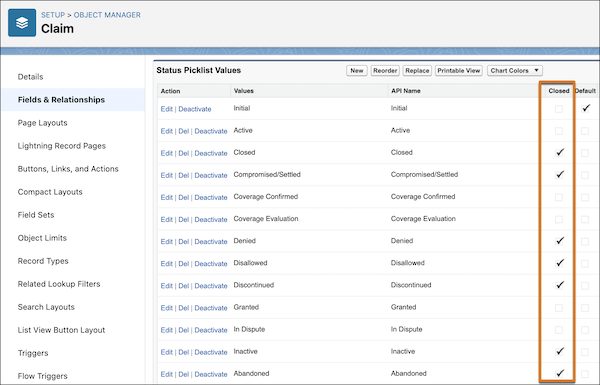The width and height of the screenshot is (600, 385).
Task: Delete the In Dispute value
Action: click(184, 330)
